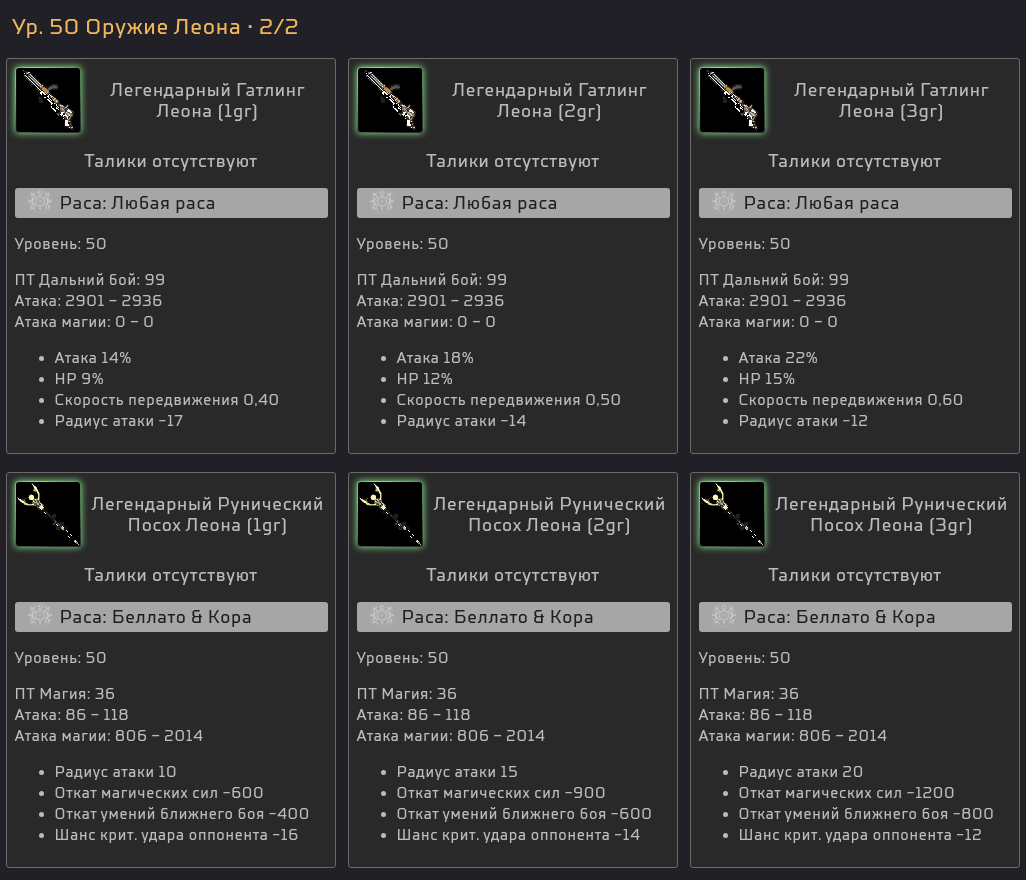Click race gear icon in Посох (1gr) card
1026x880 pixels.
click(x=40, y=616)
